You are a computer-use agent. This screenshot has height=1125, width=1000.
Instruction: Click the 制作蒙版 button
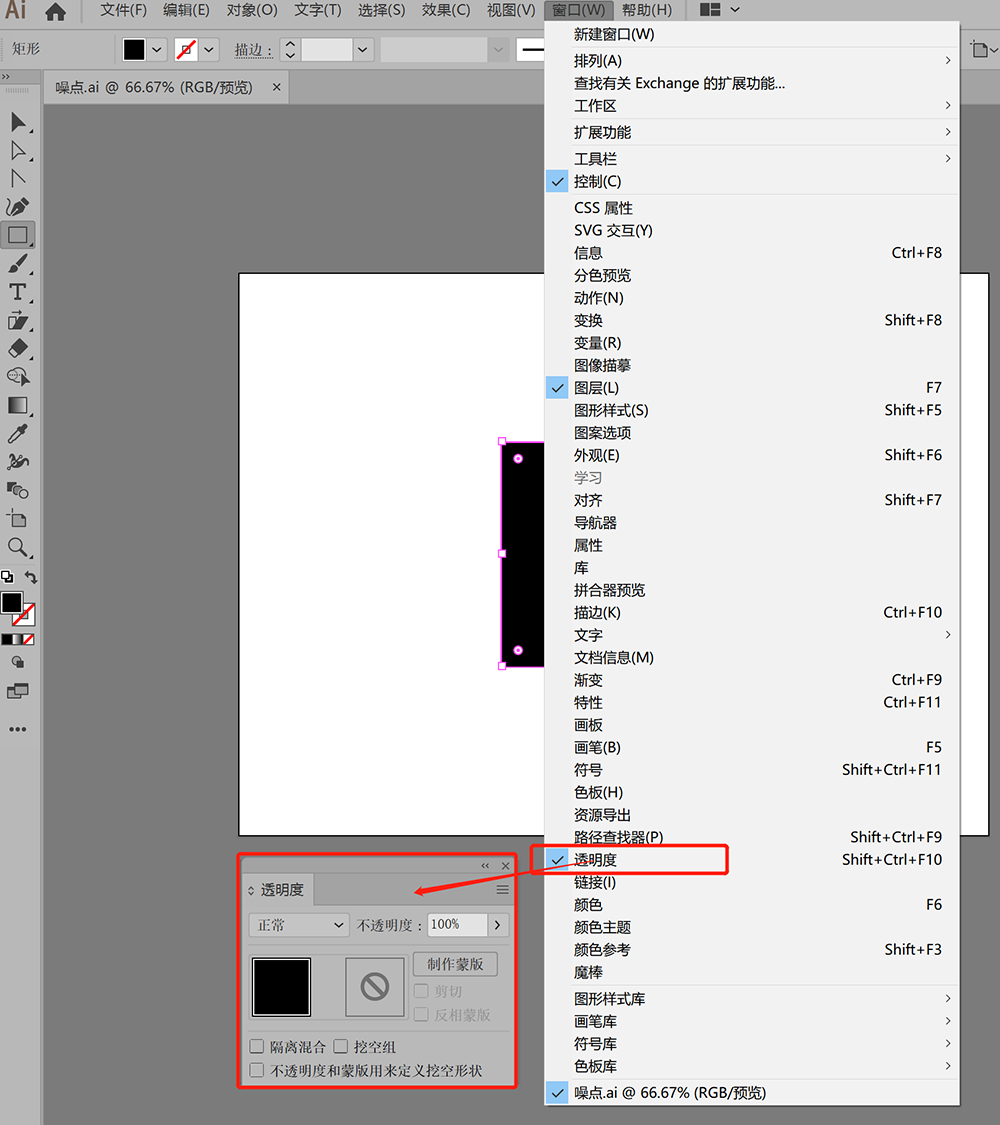456,964
